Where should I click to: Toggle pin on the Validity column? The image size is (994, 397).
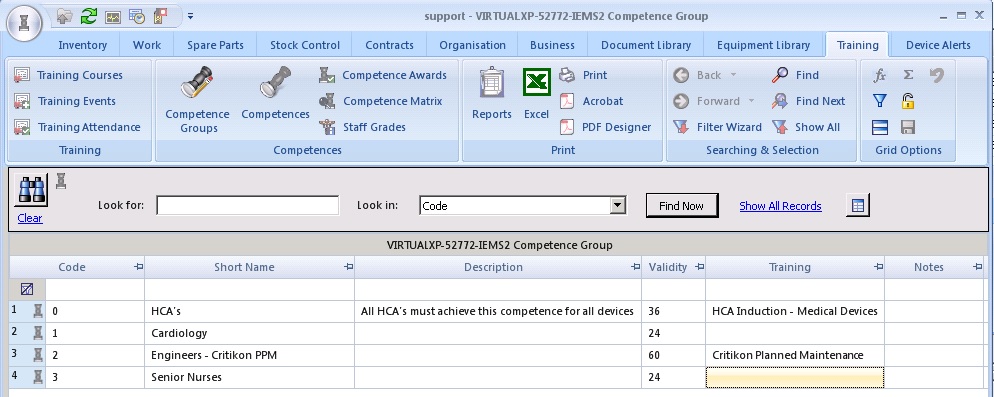(x=699, y=267)
